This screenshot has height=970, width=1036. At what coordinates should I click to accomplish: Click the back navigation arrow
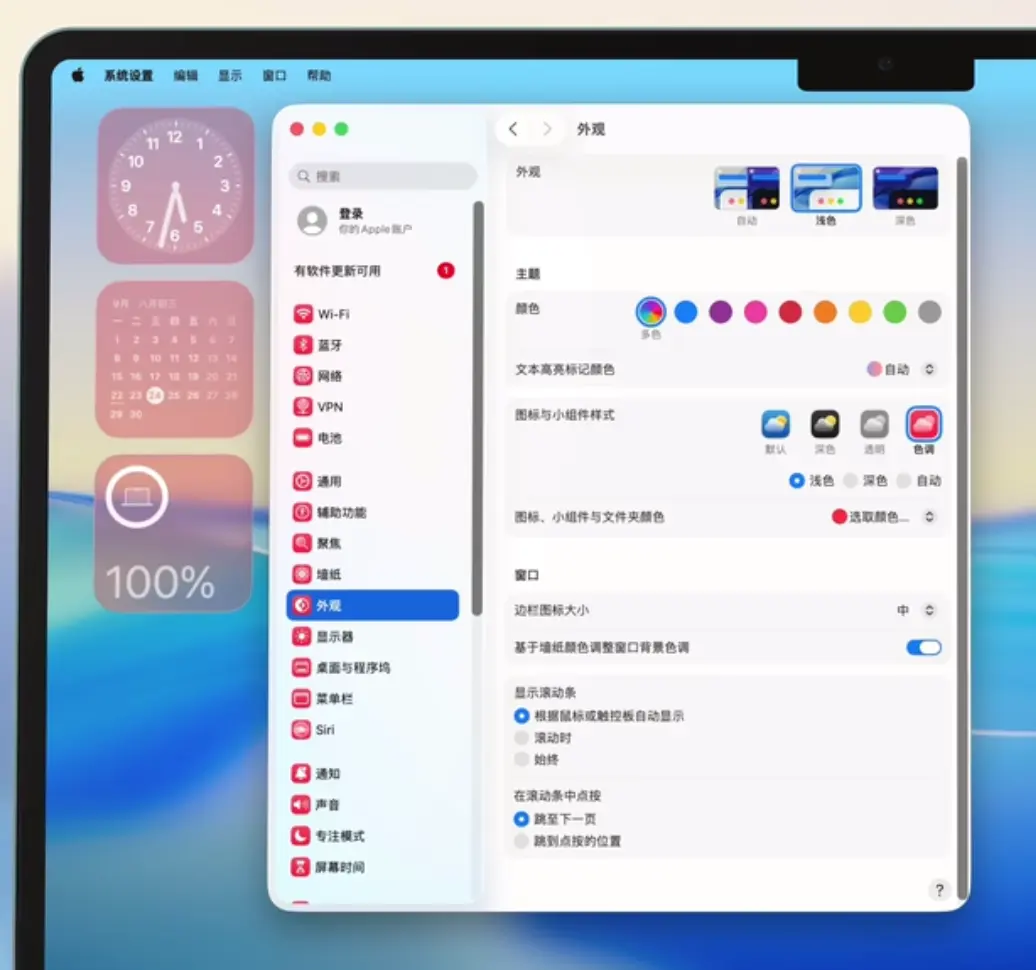[x=513, y=129]
